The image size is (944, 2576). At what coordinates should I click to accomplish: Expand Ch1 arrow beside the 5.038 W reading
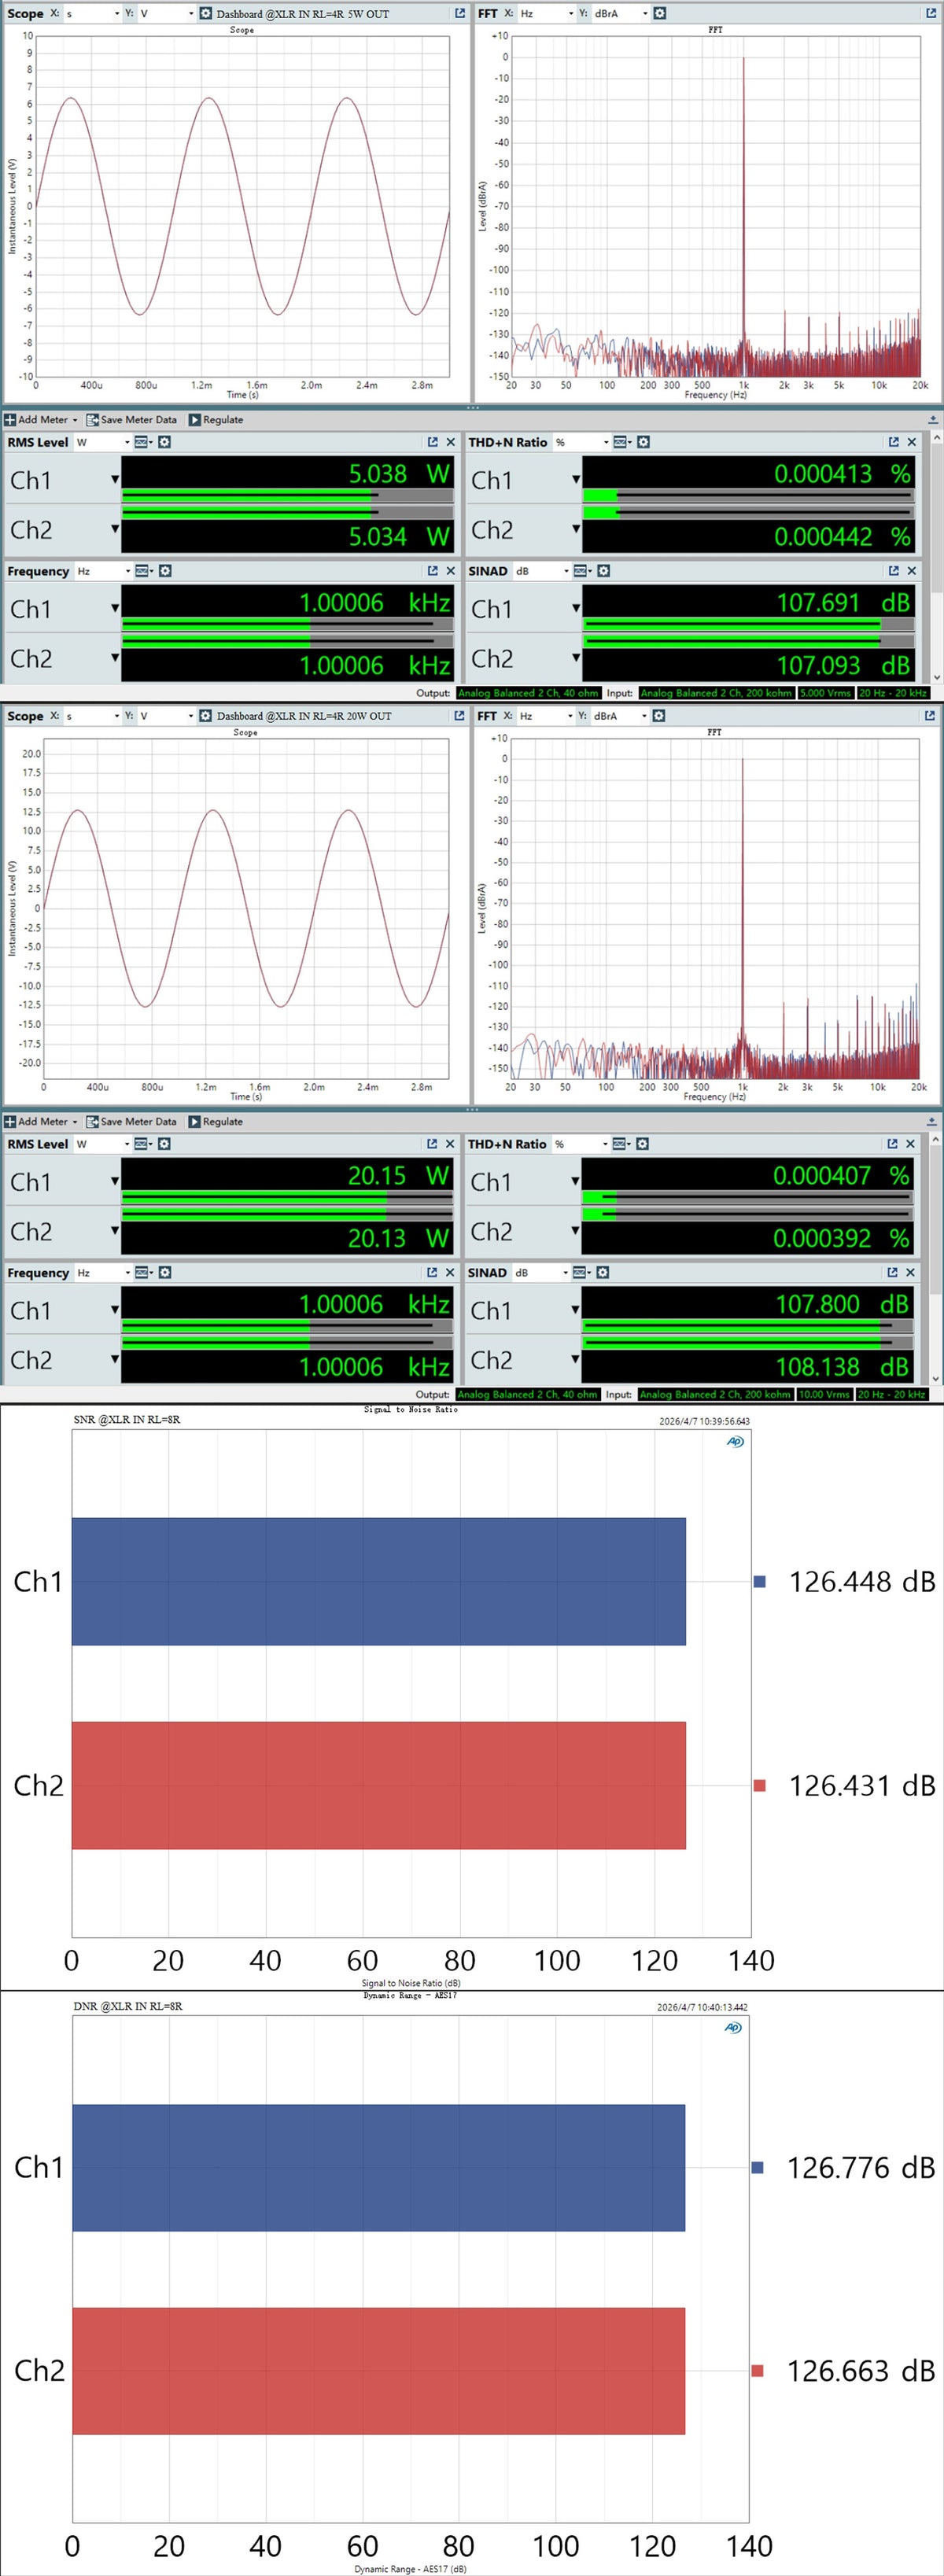pos(115,480)
